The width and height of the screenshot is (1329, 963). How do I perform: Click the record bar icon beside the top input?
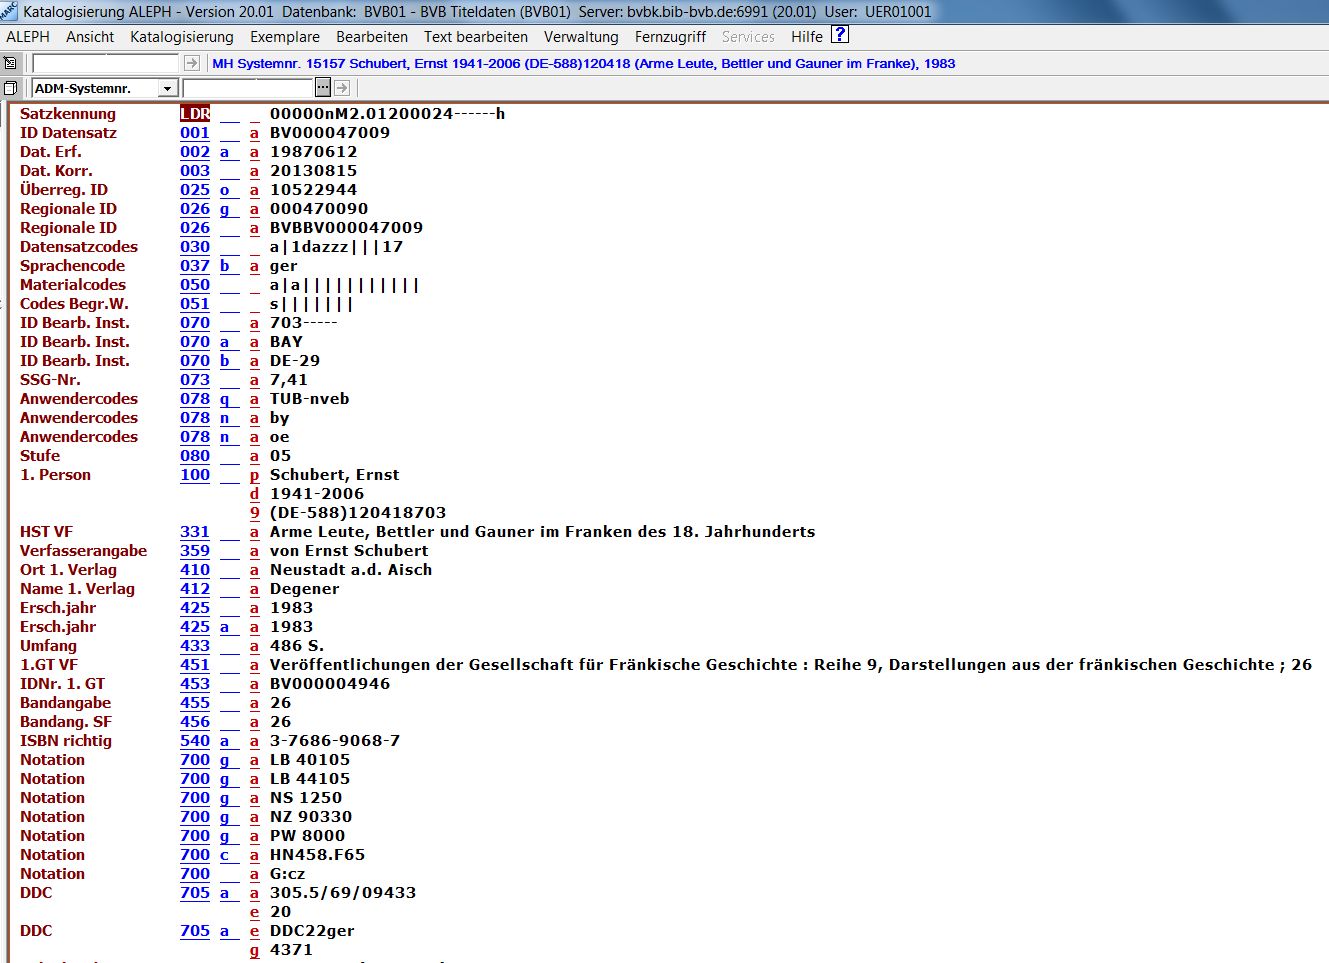11,63
